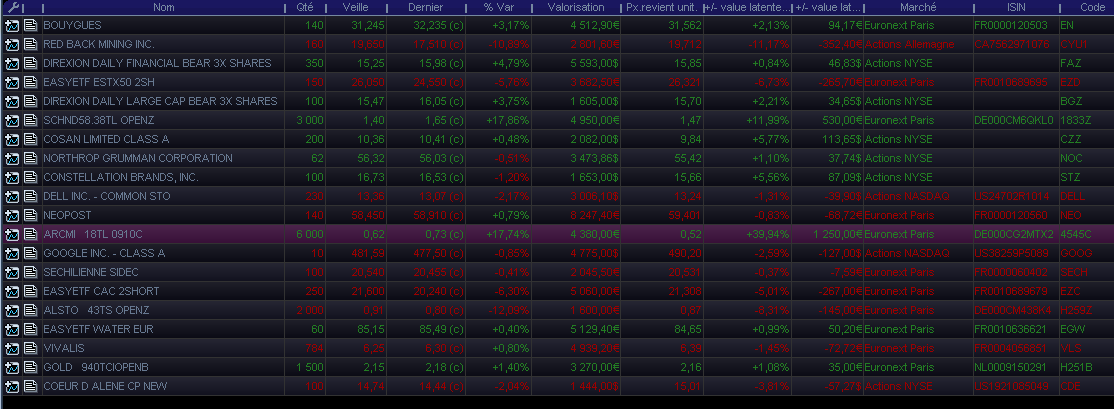The height and width of the screenshot is (409, 1114).
Task: Select the COEUR D ALENE CP NEW name
Action: (x=106, y=386)
